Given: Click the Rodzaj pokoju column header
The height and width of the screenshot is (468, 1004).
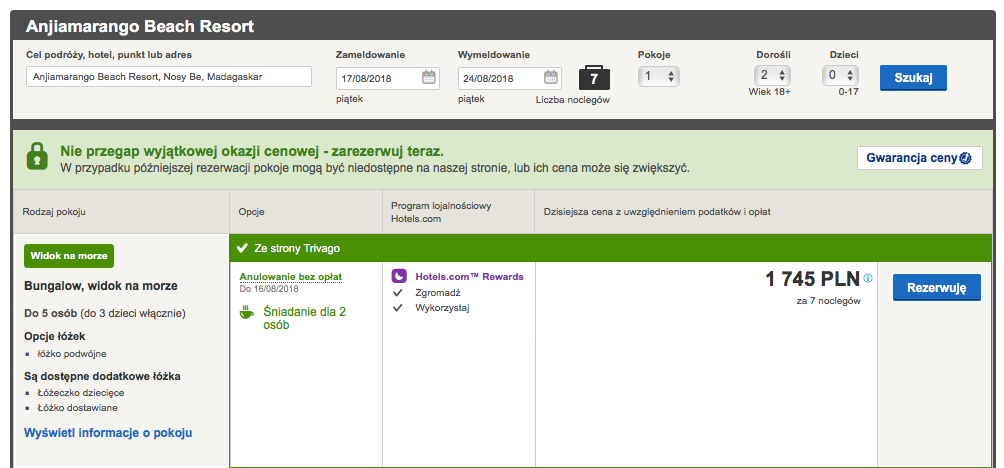Looking at the screenshot, I should click(x=54, y=211).
